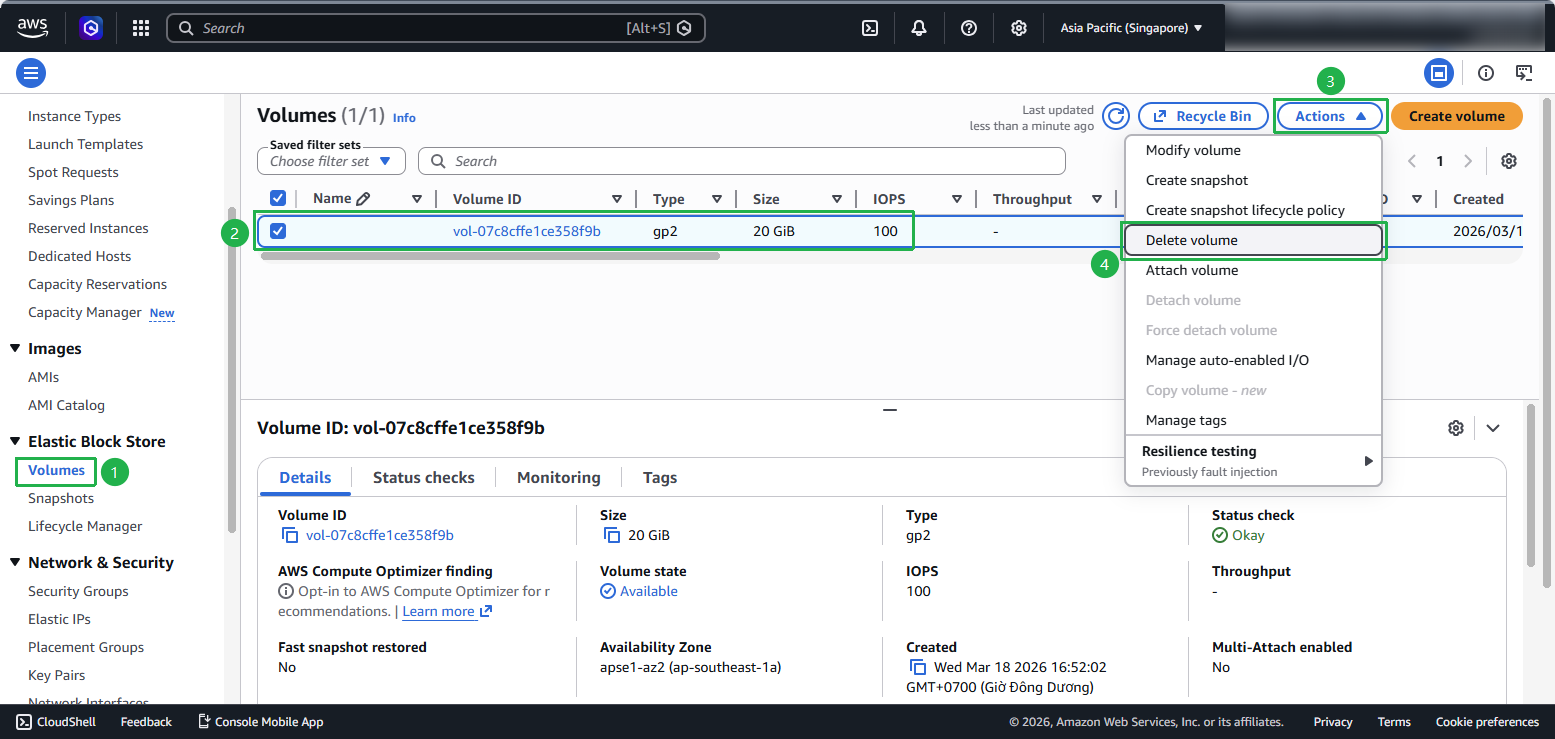The width and height of the screenshot is (1555, 739).
Task: Open vol-07c8cffe1ce358f9b link in table row
Action: click(527, 231)
